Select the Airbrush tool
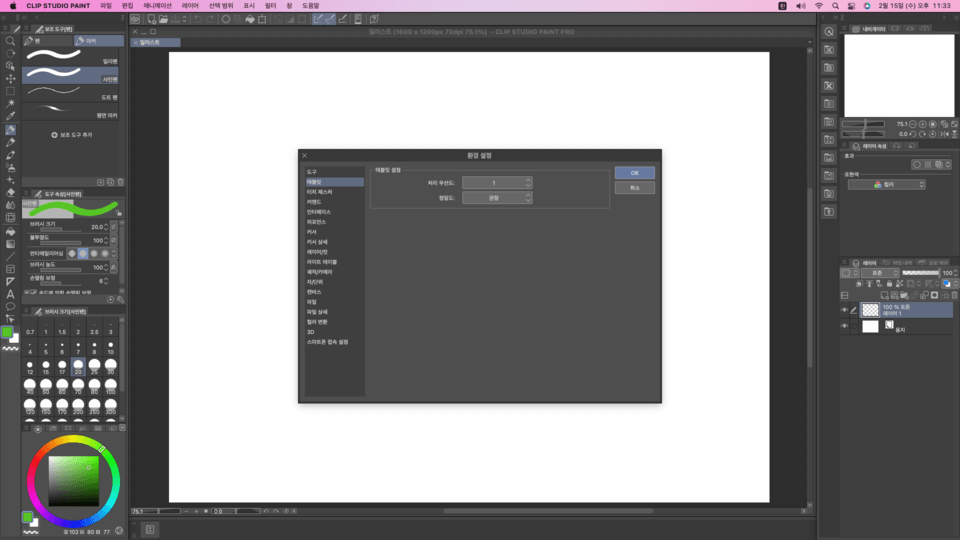960x540 pixels. [10, 167]
